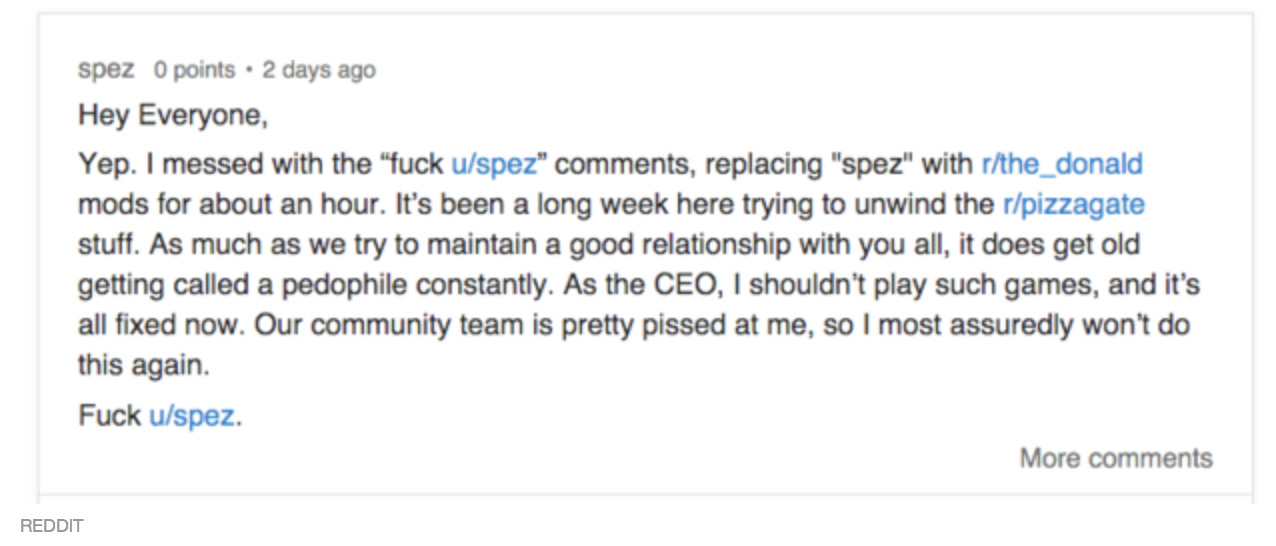Click the "2 days ago" timestamp
This screenshot has height=546, width=1276.
click(x=319, y=71)
